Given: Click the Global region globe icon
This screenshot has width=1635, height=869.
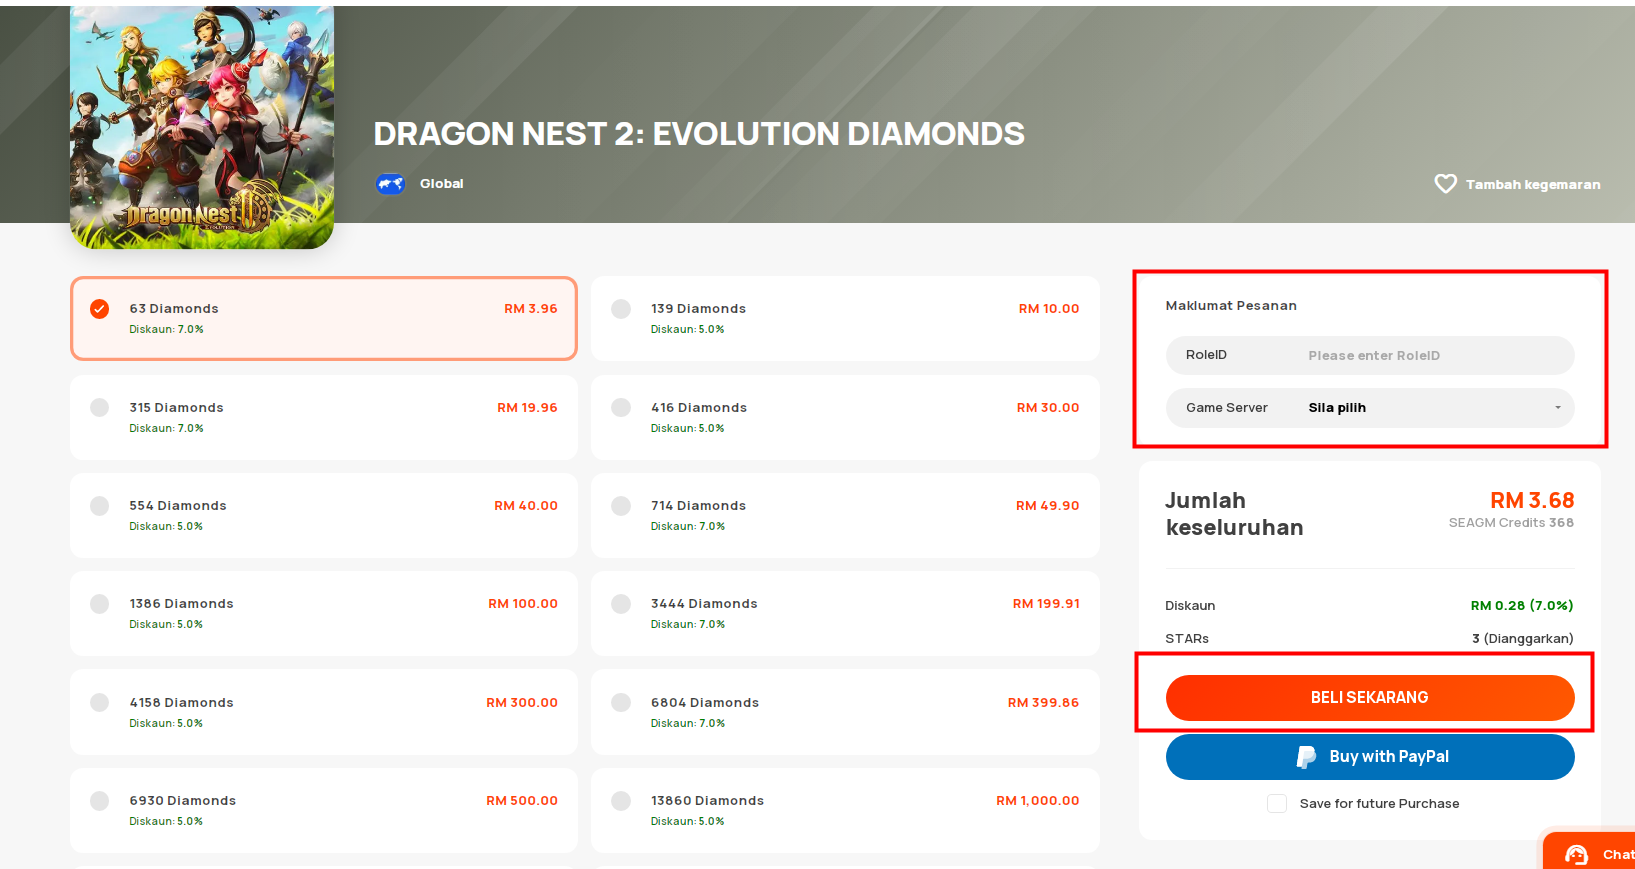Looking at the screenshot, I should tap(390, 184).
